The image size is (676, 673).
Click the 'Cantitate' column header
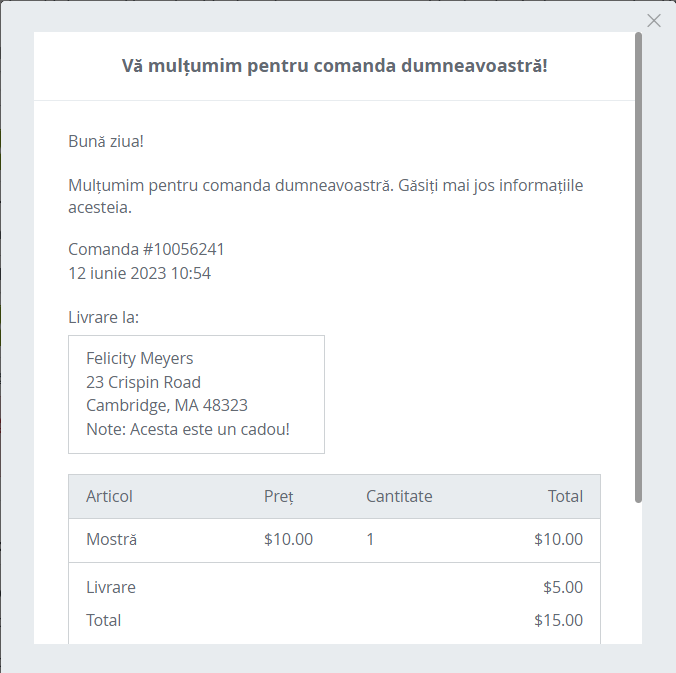(x=399, y=496)
